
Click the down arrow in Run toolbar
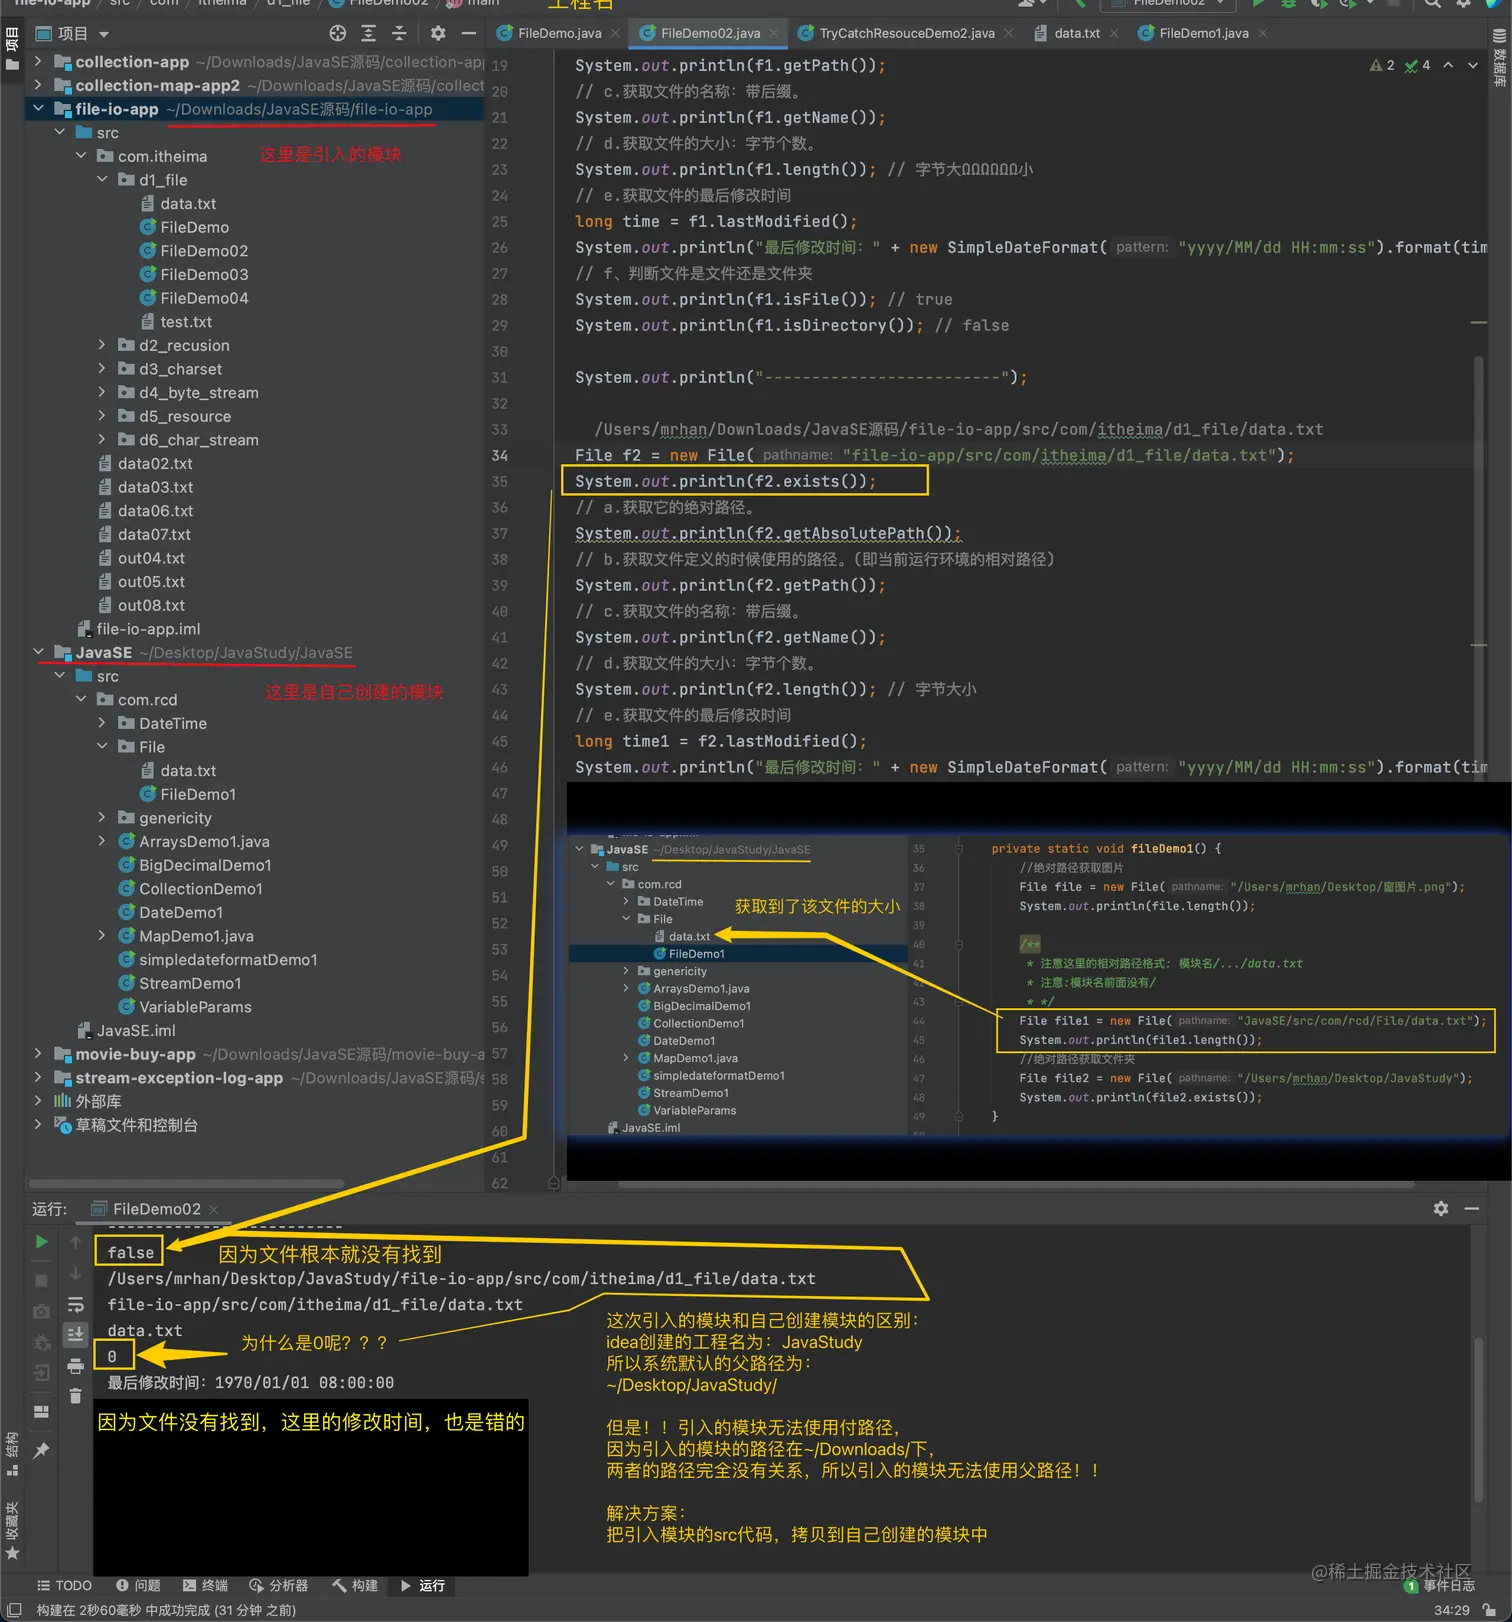(x=75, y=1273)
